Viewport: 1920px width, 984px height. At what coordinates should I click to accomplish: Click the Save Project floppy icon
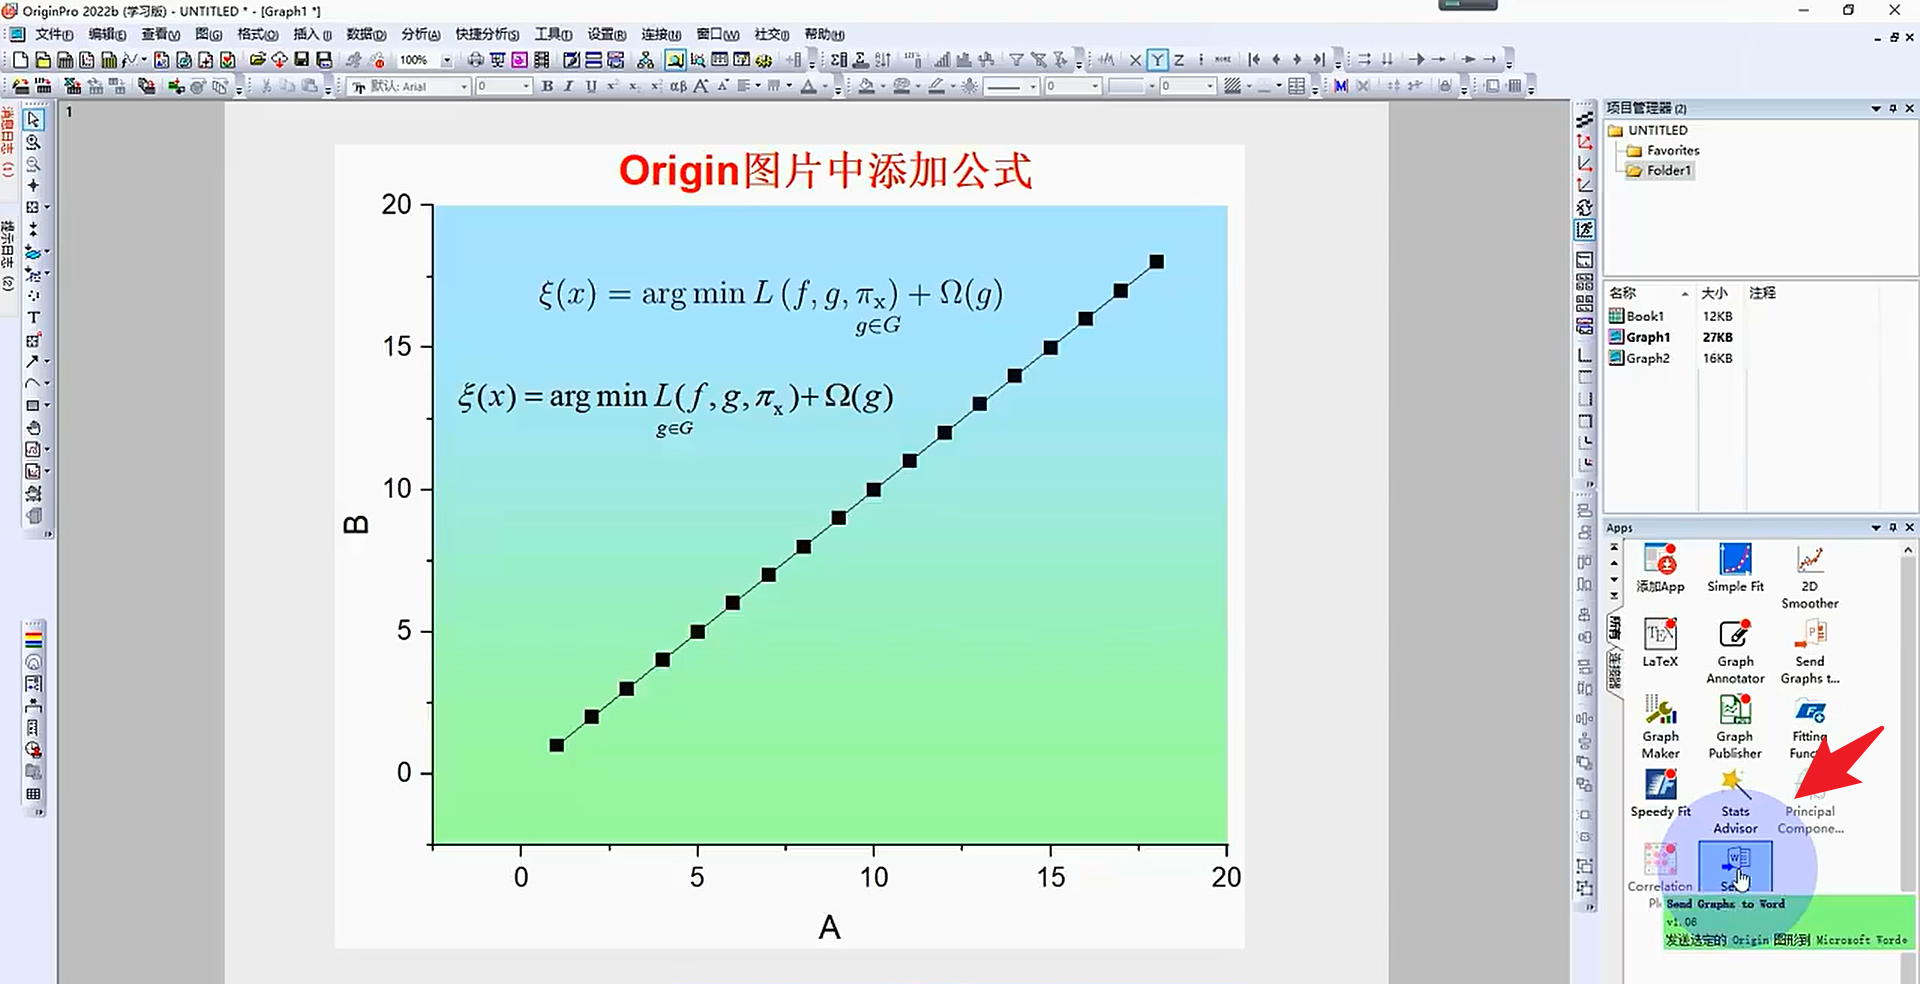pos(301,60)
